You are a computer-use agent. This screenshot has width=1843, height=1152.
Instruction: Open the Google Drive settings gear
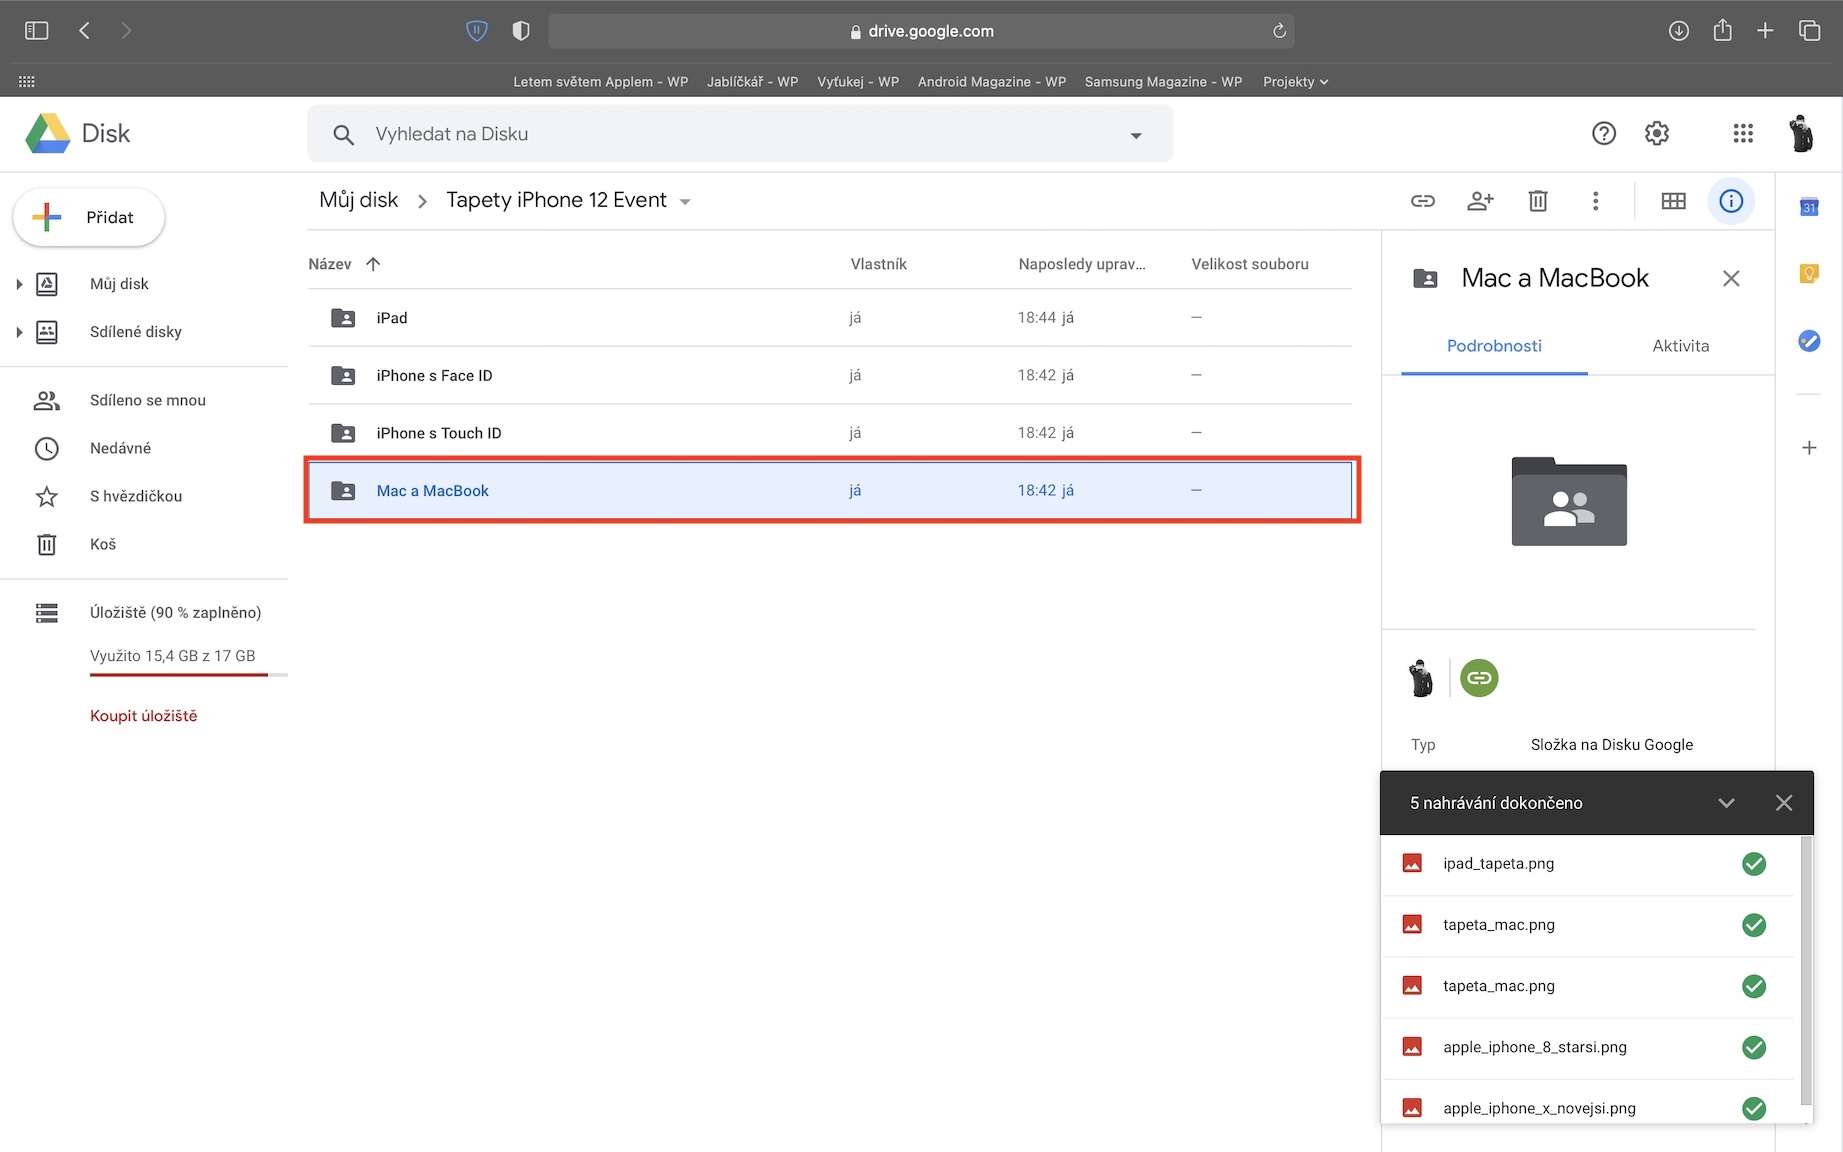coord(1657,133)
